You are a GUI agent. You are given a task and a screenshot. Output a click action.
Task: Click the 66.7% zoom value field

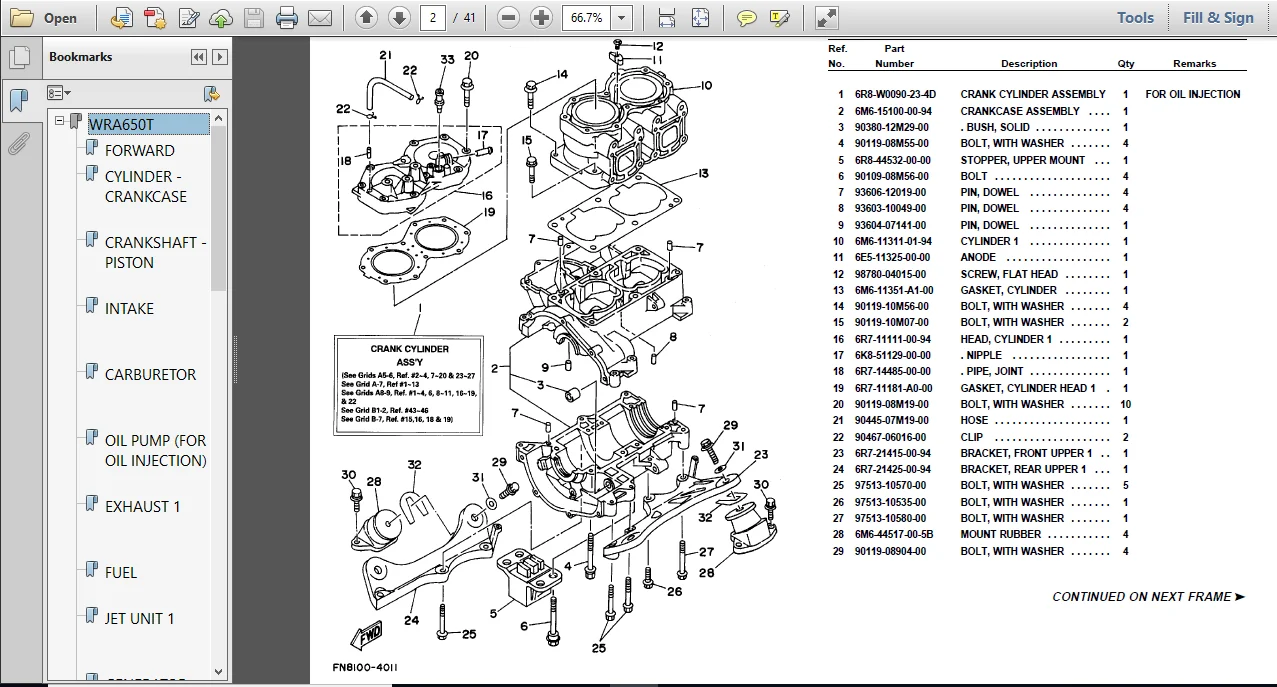(586, 18)
